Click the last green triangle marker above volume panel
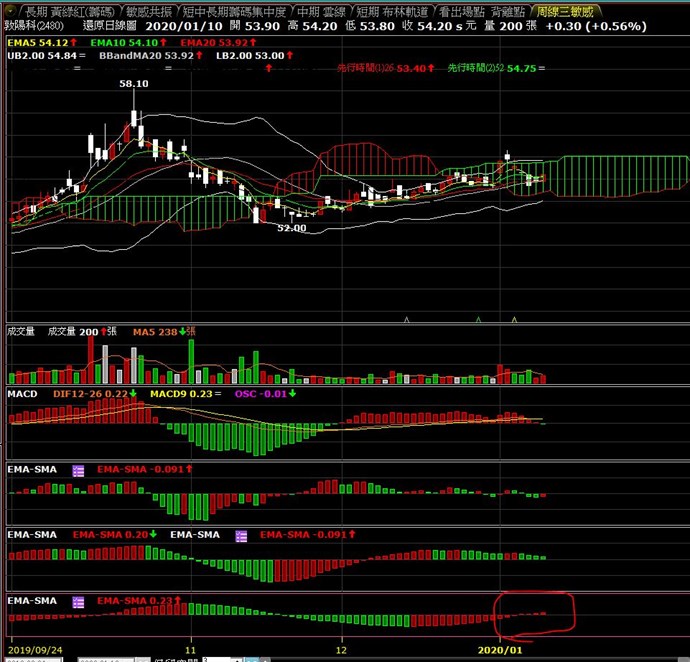690x662 pixels. pyautogui.click(x=514, y=319)
